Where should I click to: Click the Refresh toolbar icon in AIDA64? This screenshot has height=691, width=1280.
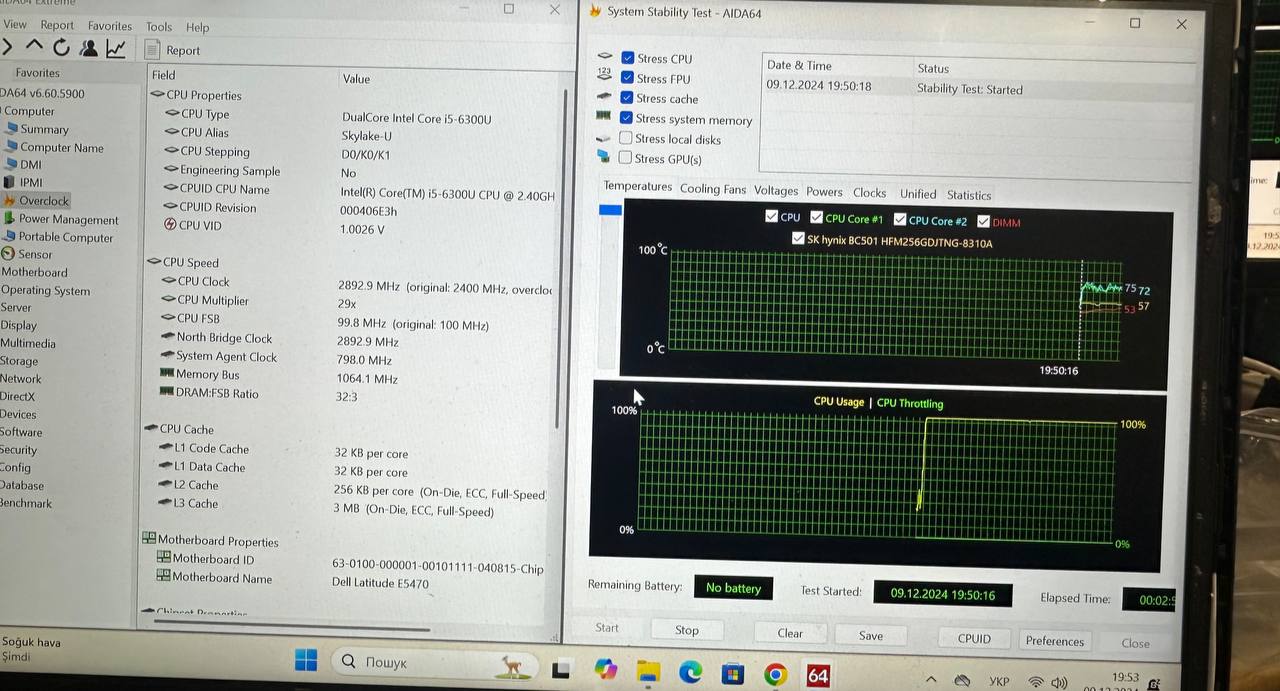coord(61,47)
